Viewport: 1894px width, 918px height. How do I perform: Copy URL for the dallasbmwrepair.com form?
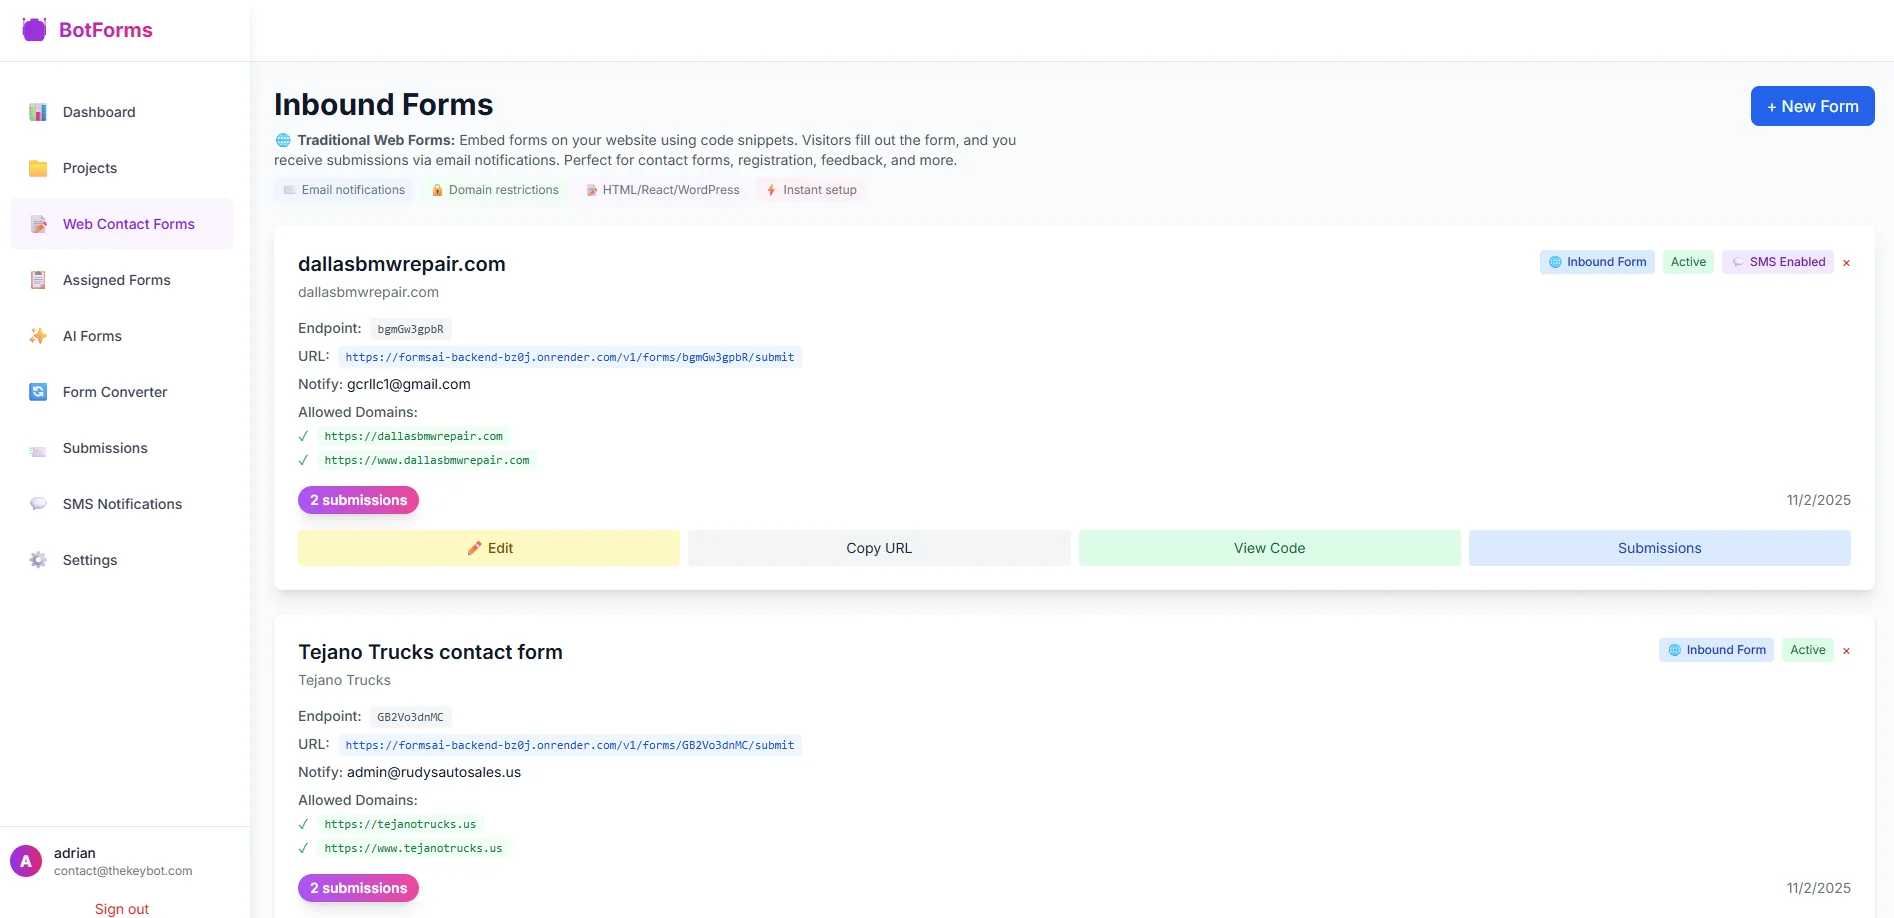[x=878, y=548]
